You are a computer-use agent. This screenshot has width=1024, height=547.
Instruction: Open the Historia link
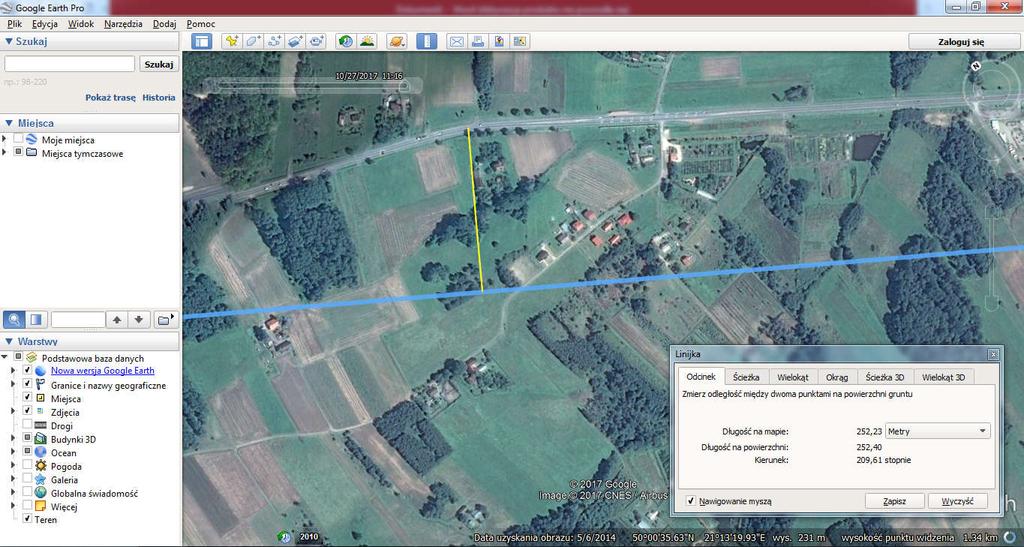159,97
